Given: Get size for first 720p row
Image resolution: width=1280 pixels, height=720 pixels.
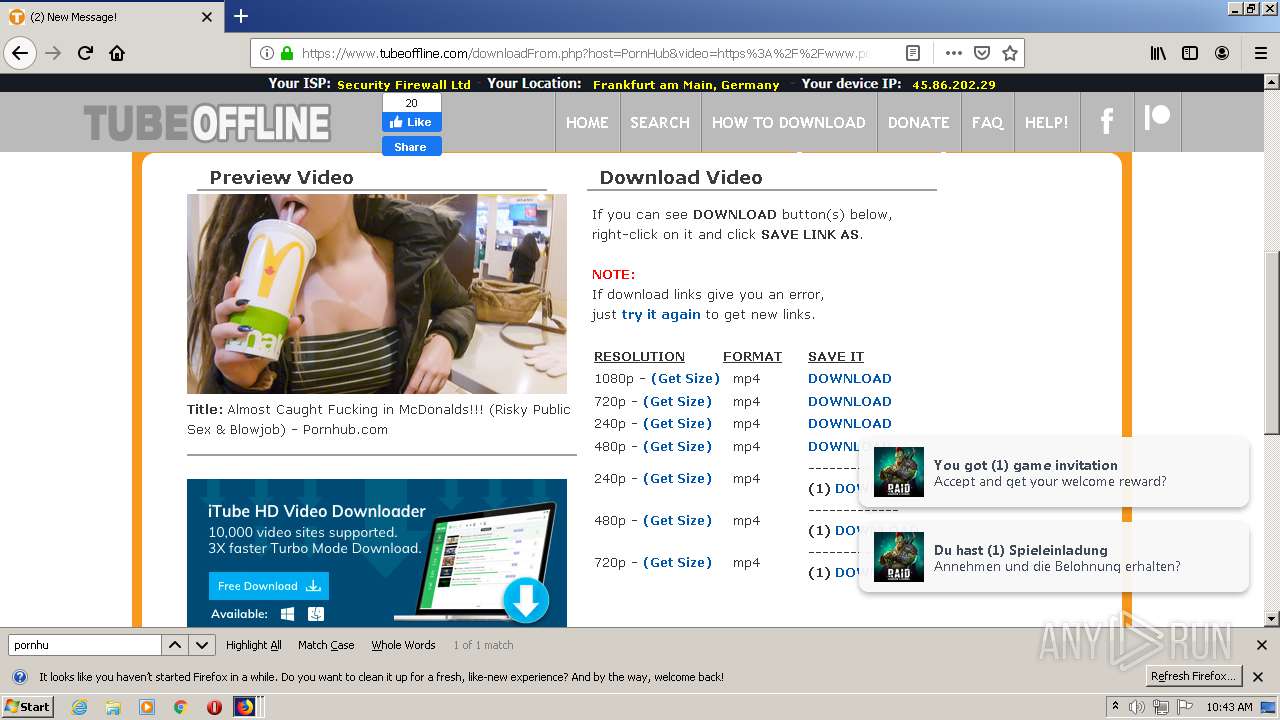Looking at the screenshot, I should pyautogui.click(x=678, y=401).
